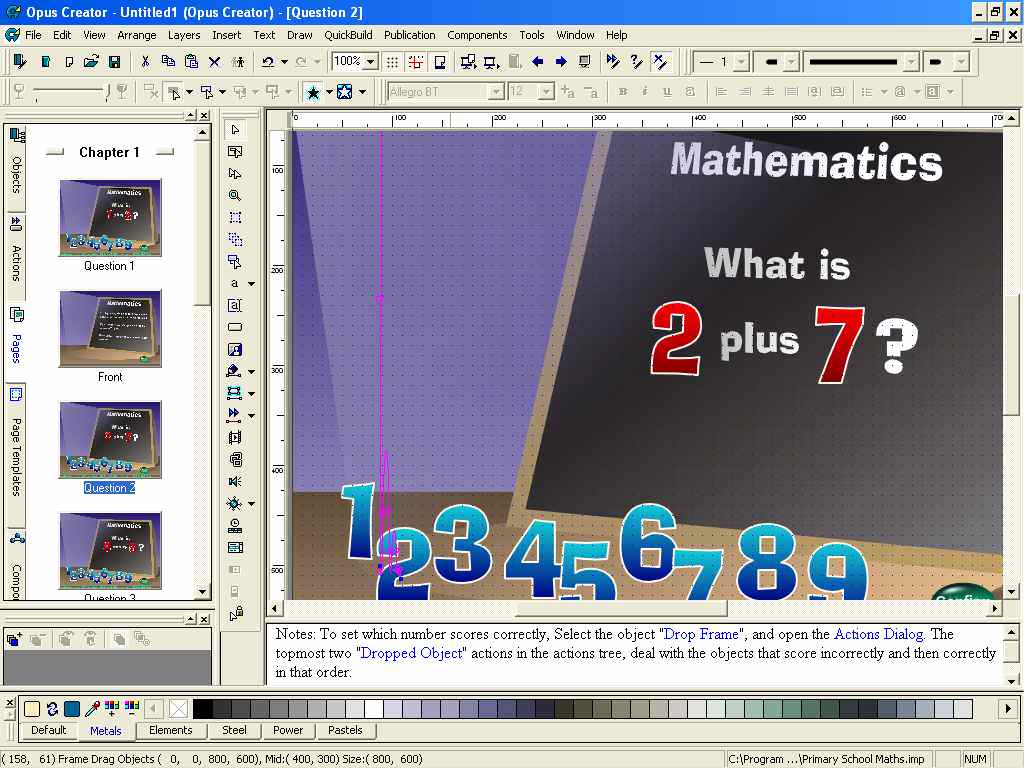
Task: Select the sound speaker tool in toolbox
Action: coord(235,481)
